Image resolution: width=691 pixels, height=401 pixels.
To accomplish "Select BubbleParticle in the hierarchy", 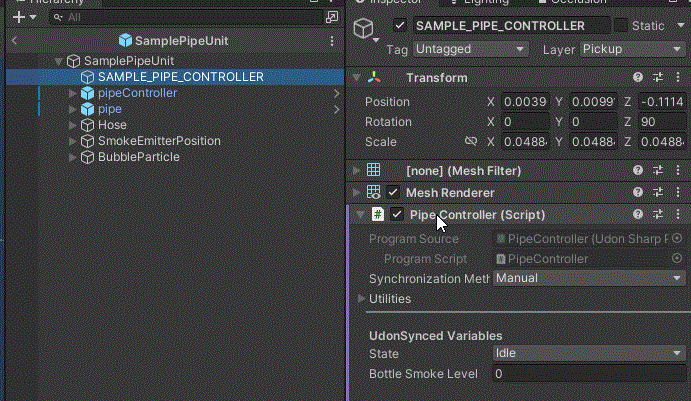I will pyautogui.click(x=138, y=157).
